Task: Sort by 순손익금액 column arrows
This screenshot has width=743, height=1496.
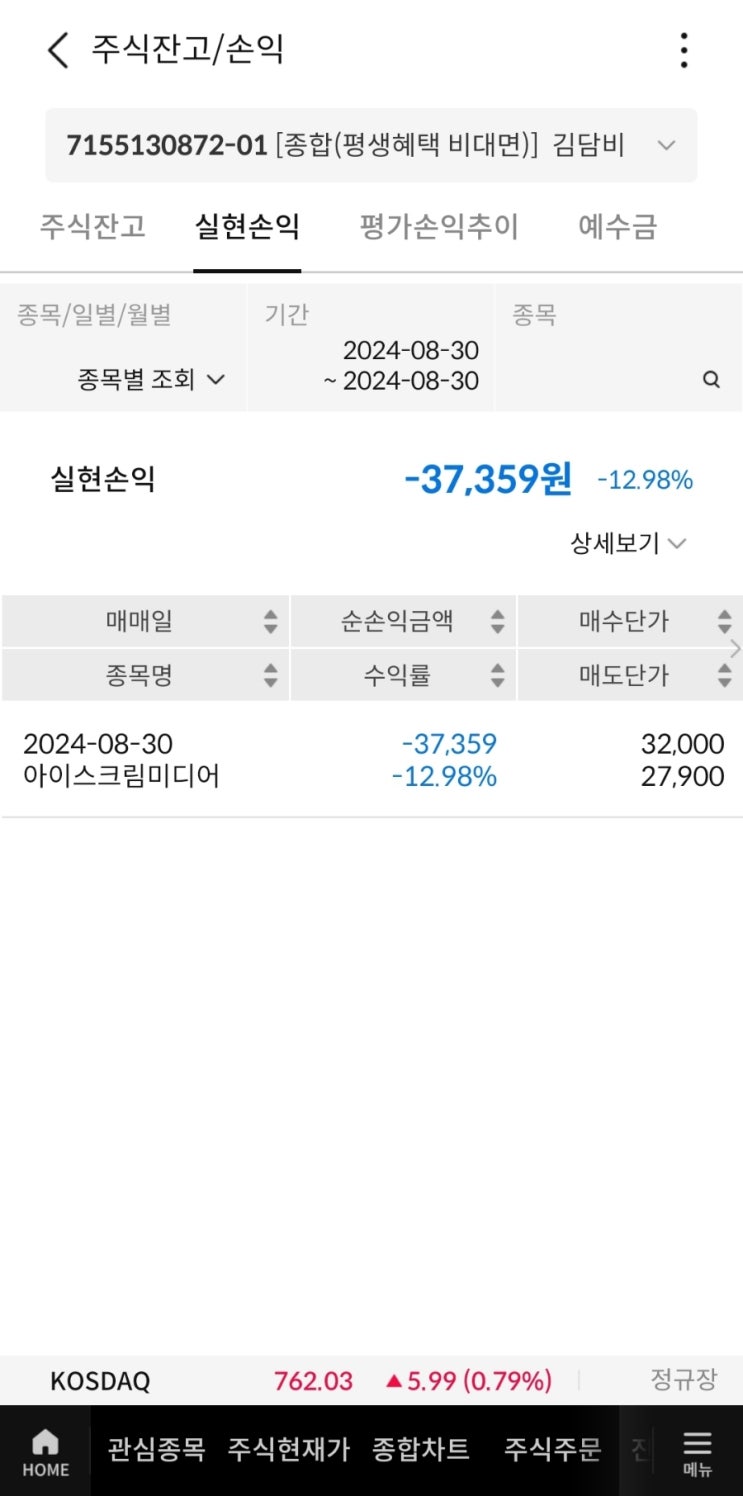Action: pyautogui.click(x=497, y=622)
